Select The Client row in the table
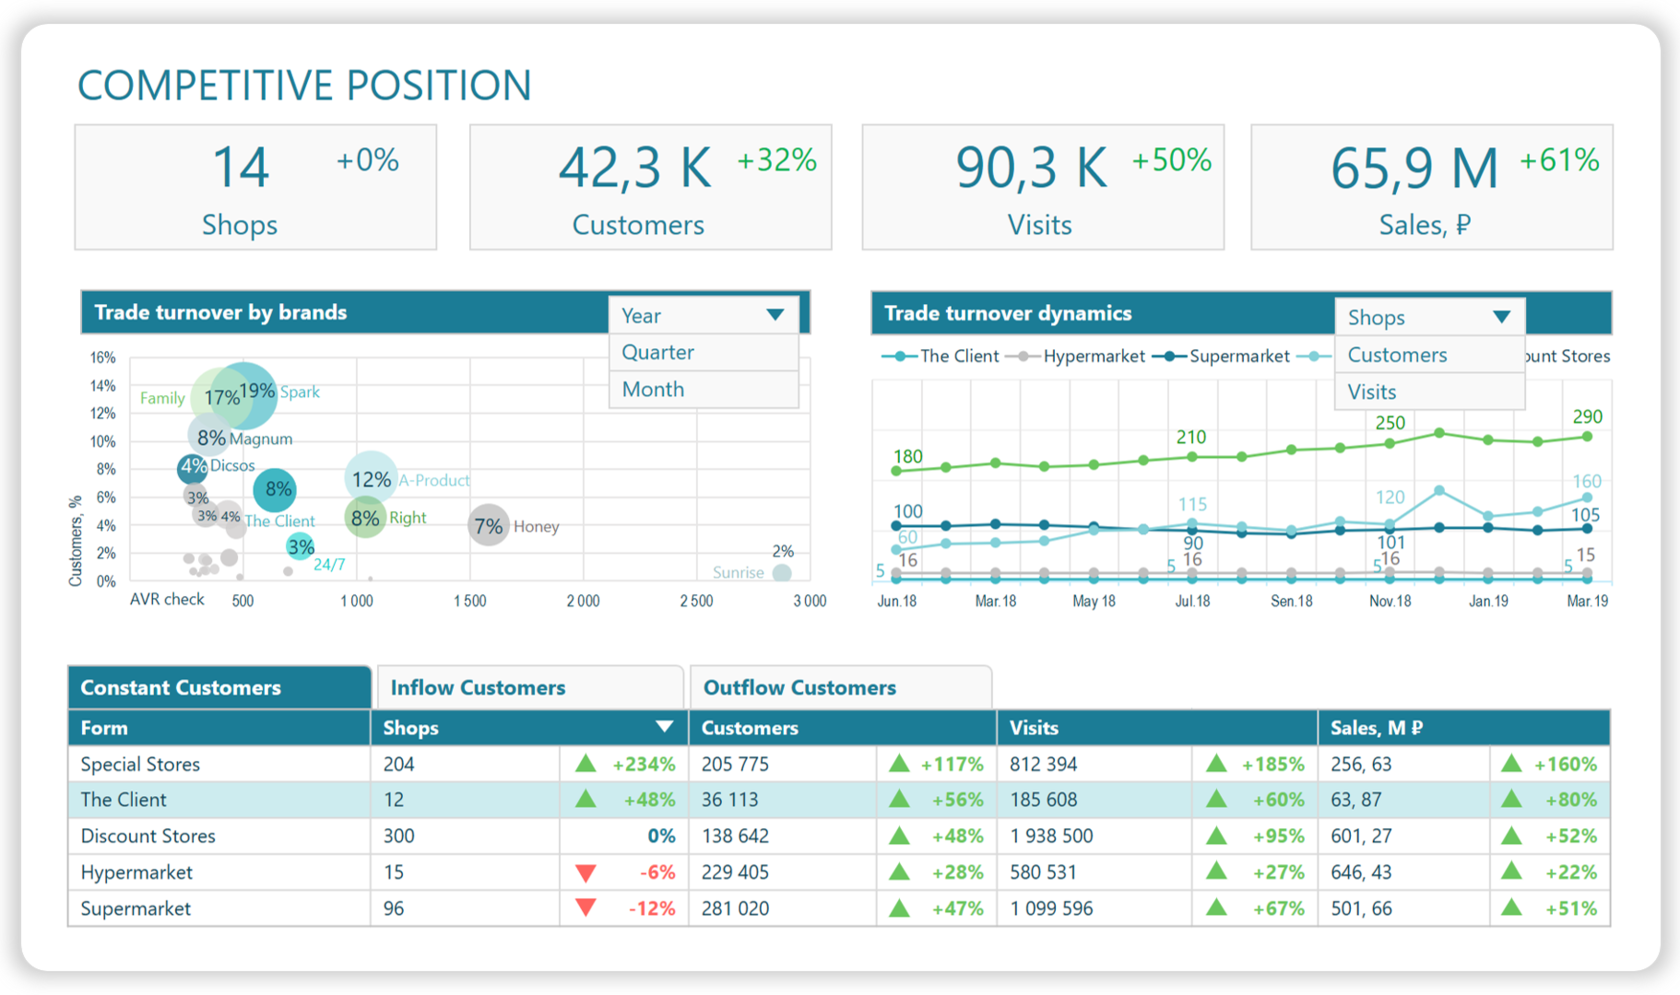Image resolution: width=1680 pixels, height=995 pixels. coord(123,799)
